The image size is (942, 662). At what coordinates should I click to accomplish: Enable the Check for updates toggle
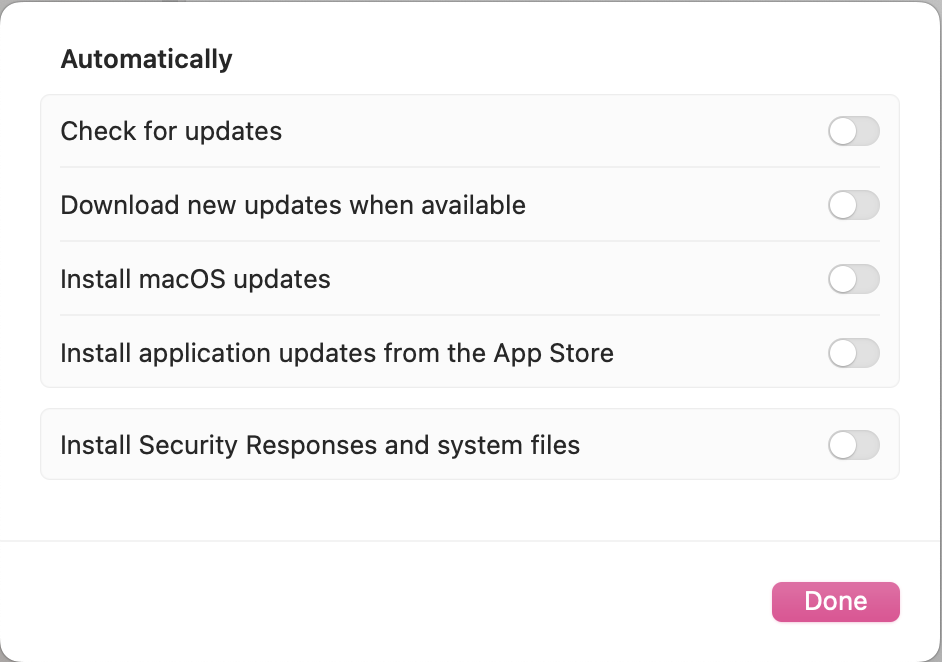(x=854, y=131)
